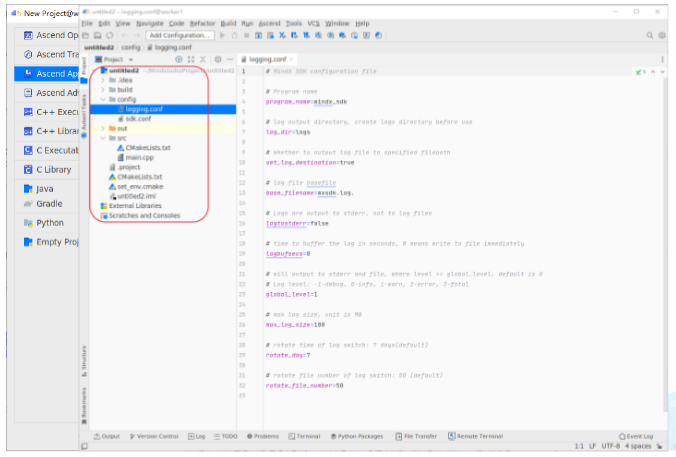This screenshot has height=457, width=676.
Task: Click tool windows quick-access icon at bottom-left
Action: coord(84,446)
